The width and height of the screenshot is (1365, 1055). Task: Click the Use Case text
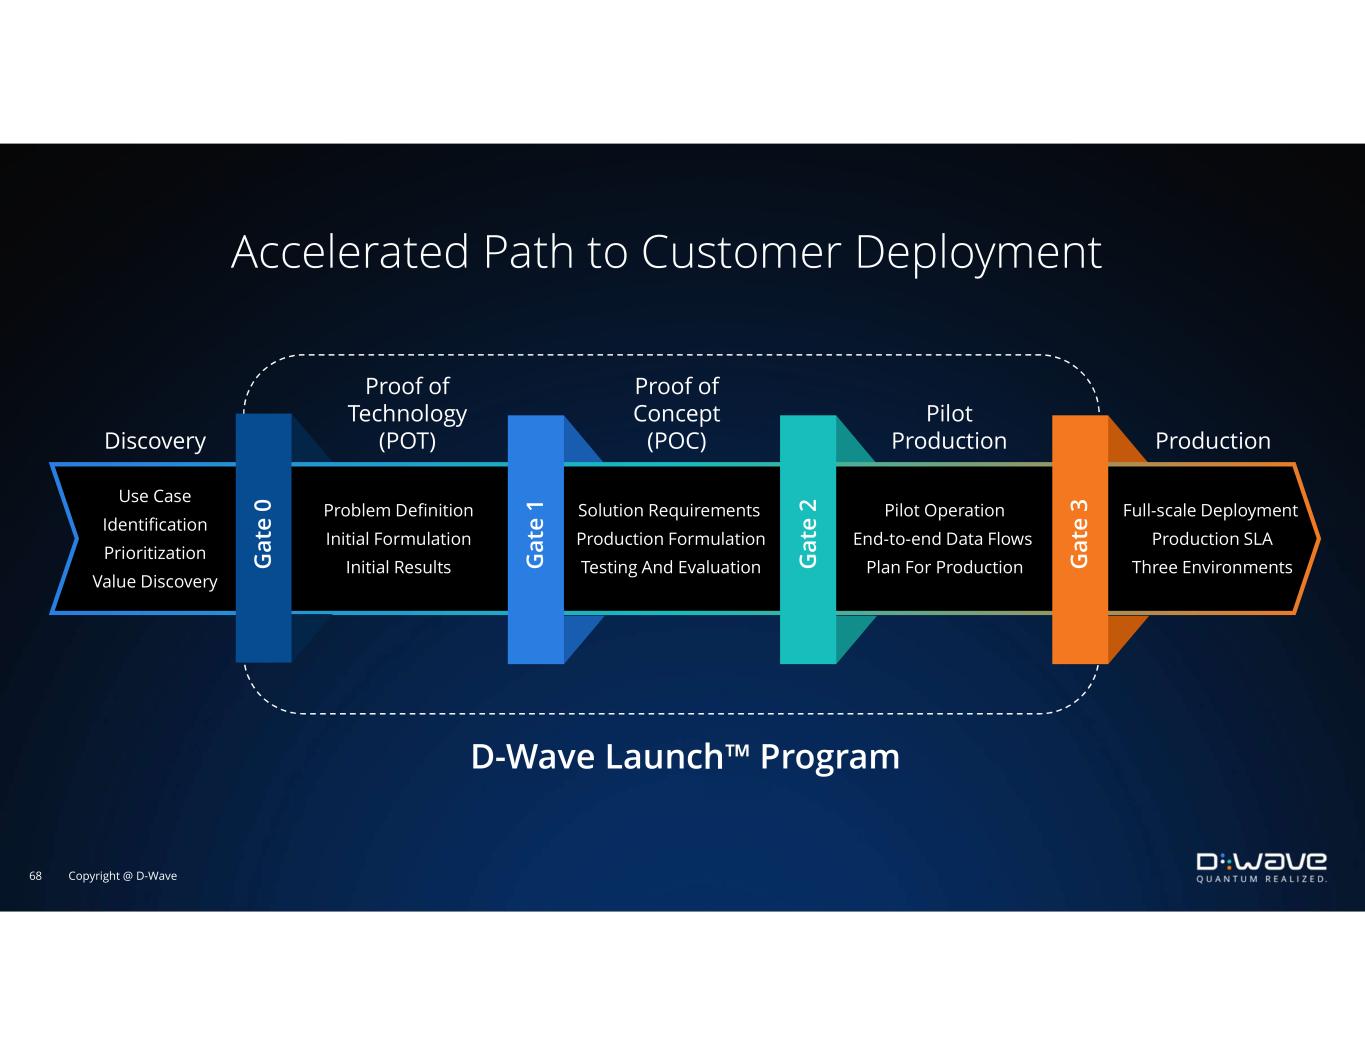pyautogui.click(x=155, y=496)
